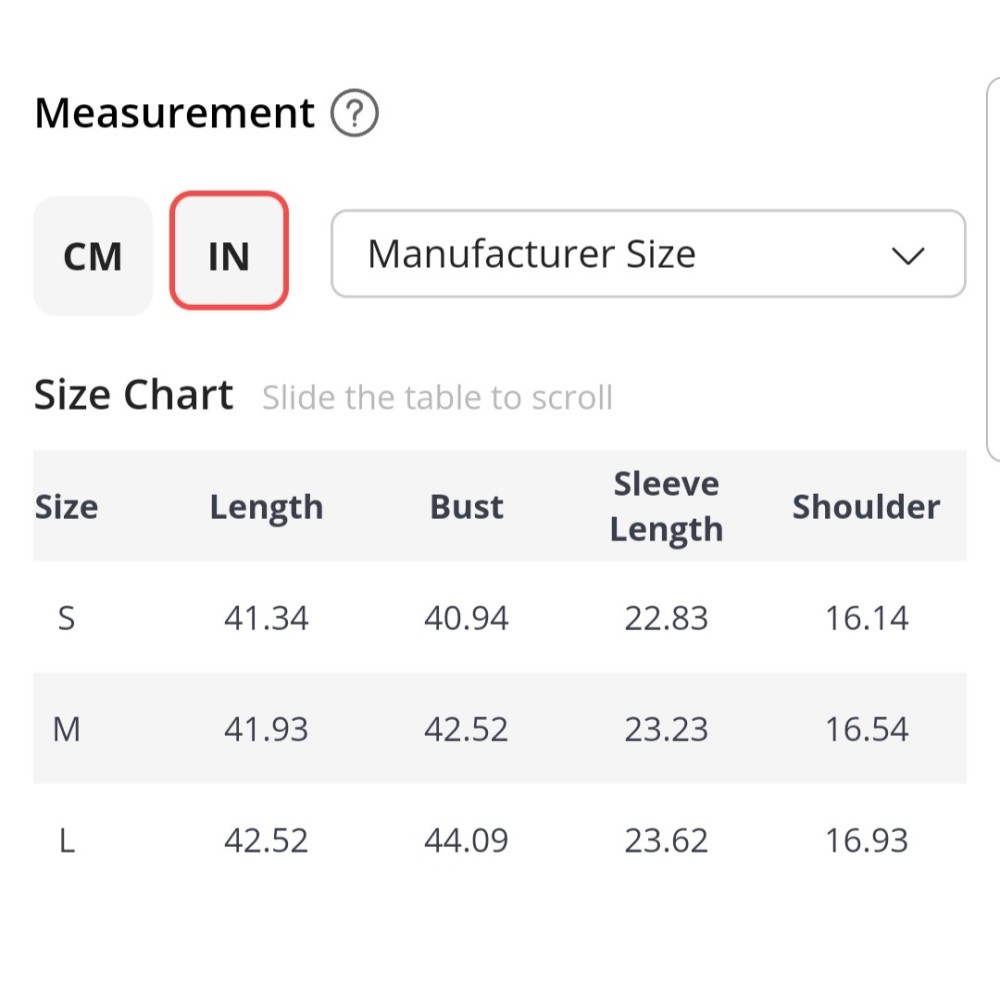1000x1000 pixels.
Task: Click the L shoulder value 16.93
Action: point(866,840)
